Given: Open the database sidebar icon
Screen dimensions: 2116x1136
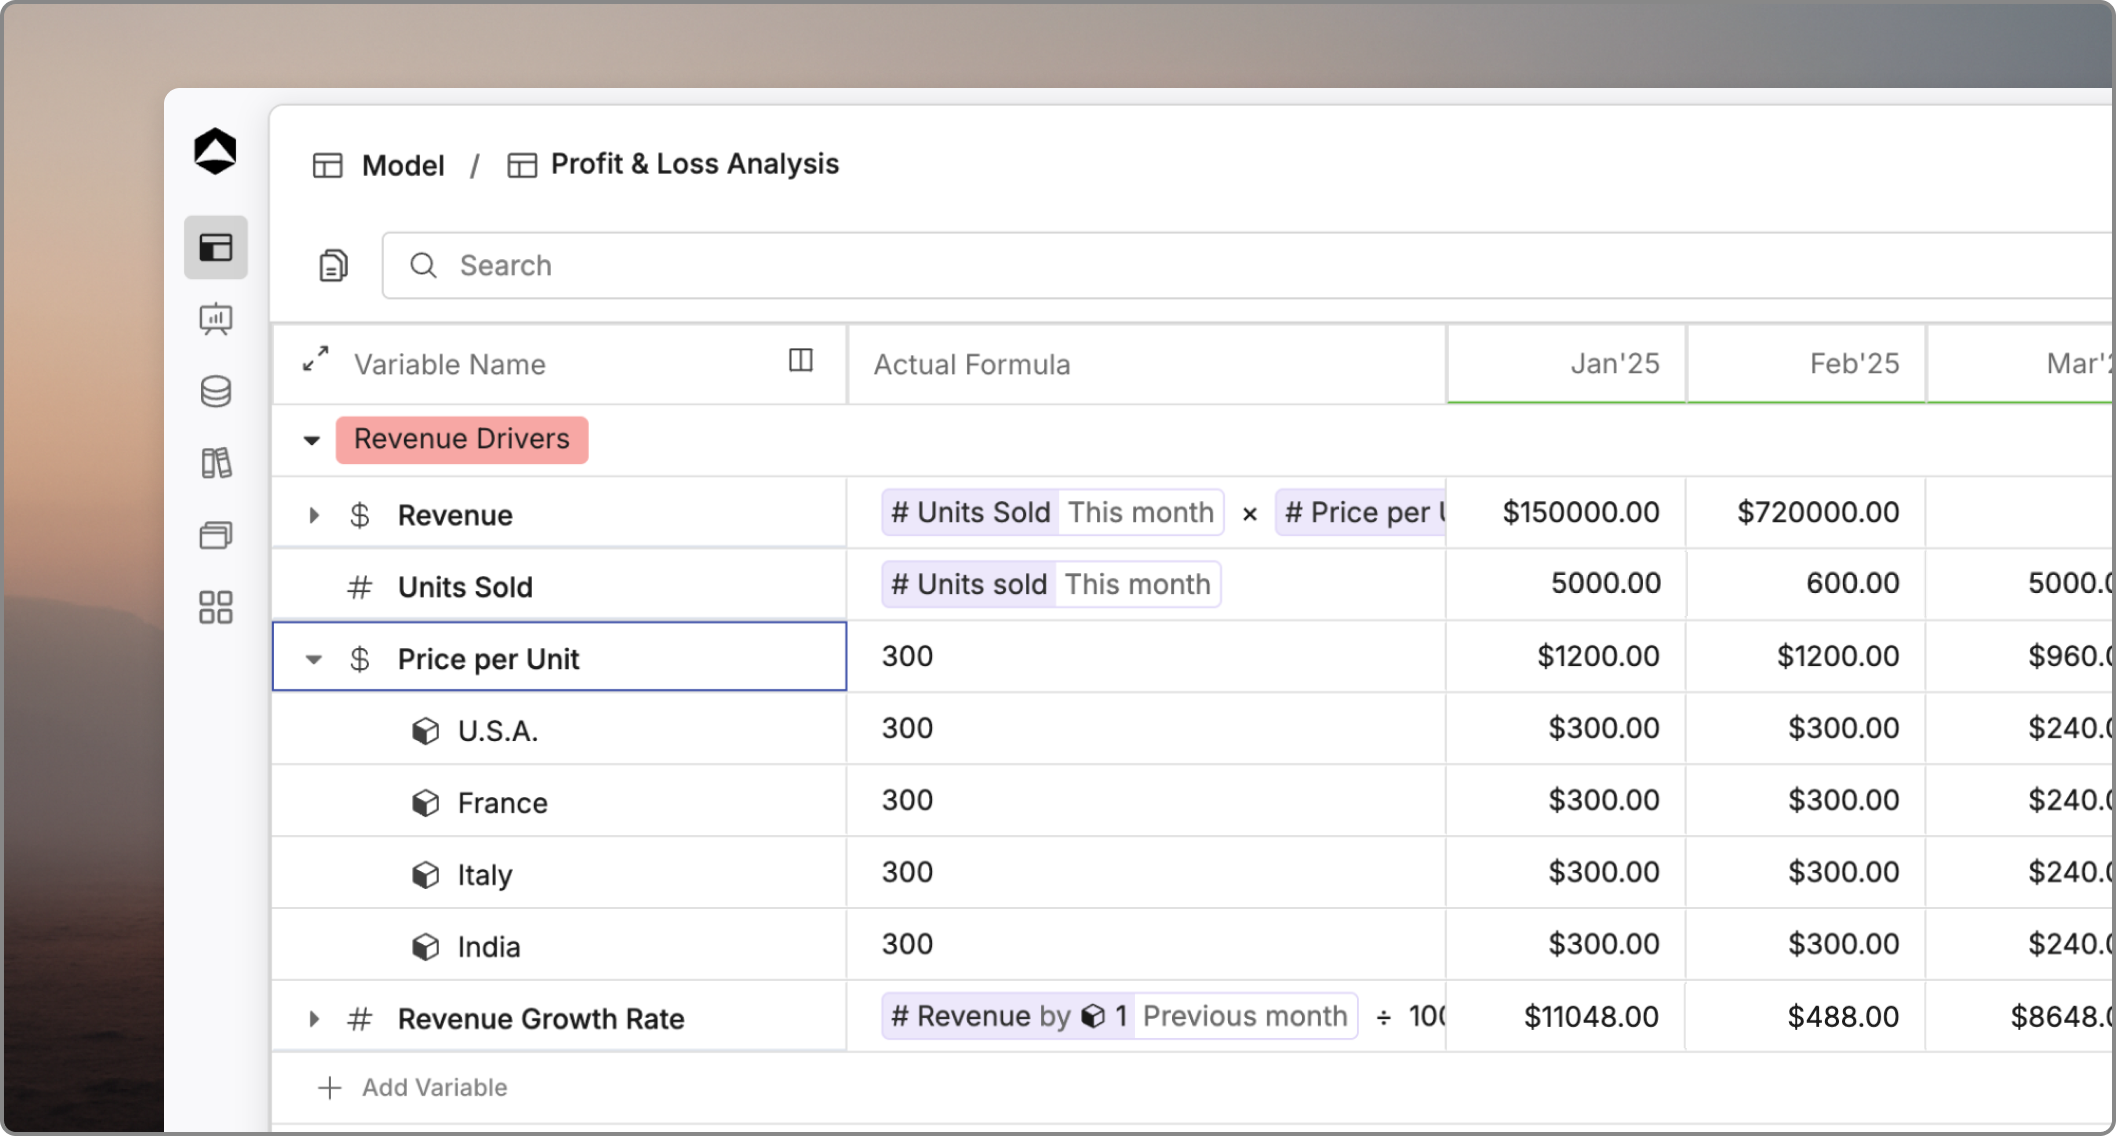Looking at the screenshot, I should click(x=216, y=391).
